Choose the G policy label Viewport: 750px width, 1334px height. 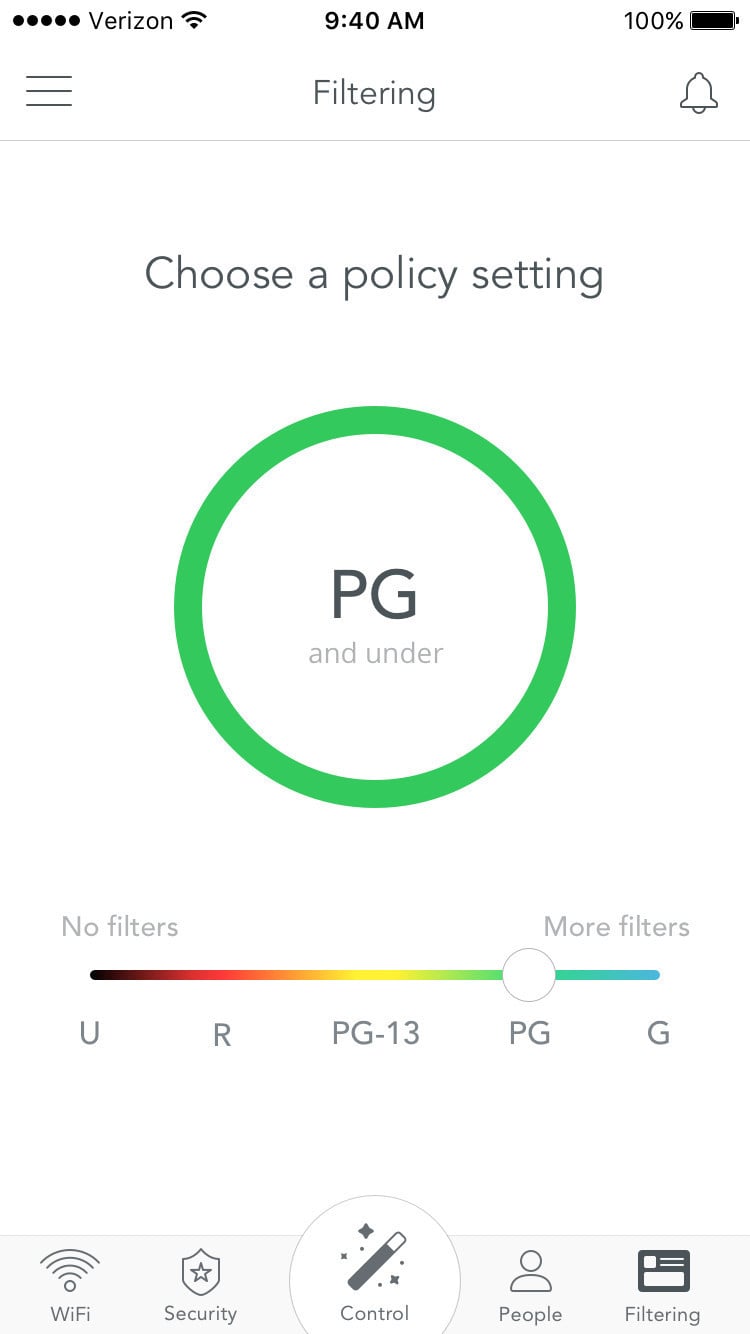tap(658, 1033)
